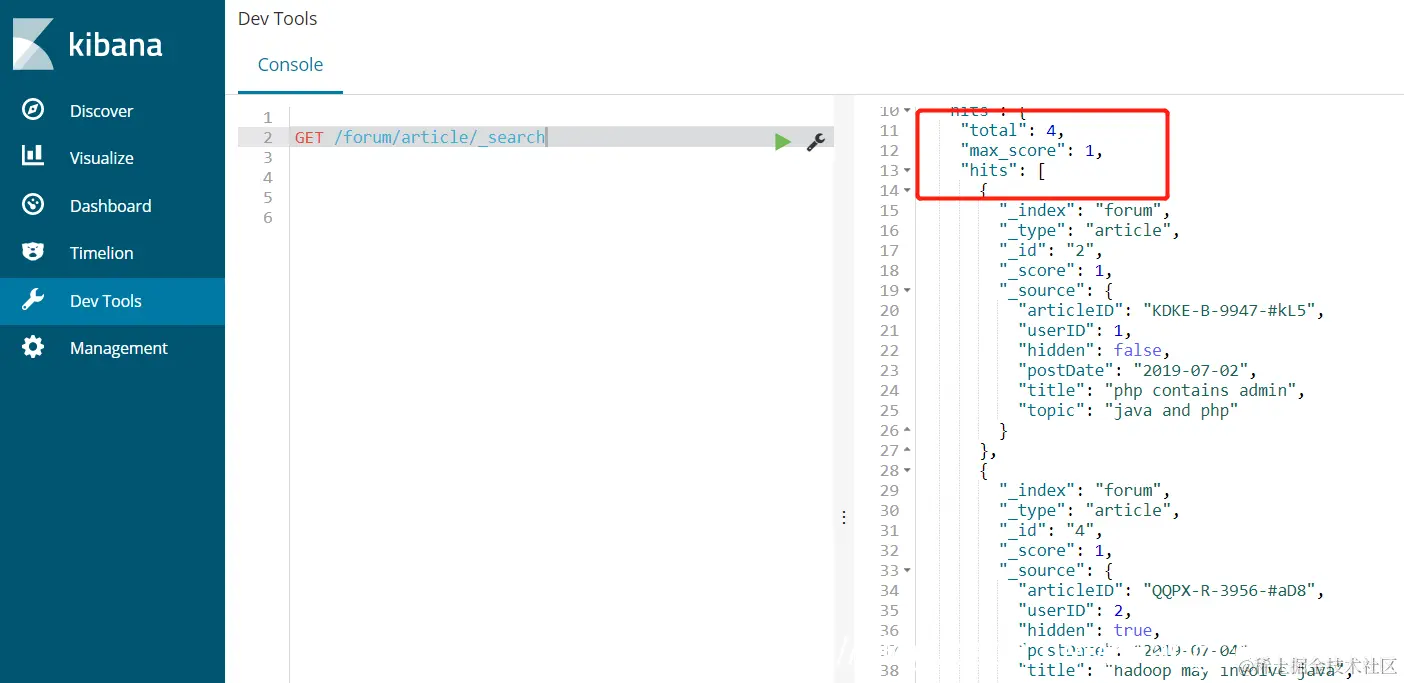Viewport: 1404px width, 683px height.
Task: Click "hidden": false value
Action: pyautogui.click(x=1138, y=350)
